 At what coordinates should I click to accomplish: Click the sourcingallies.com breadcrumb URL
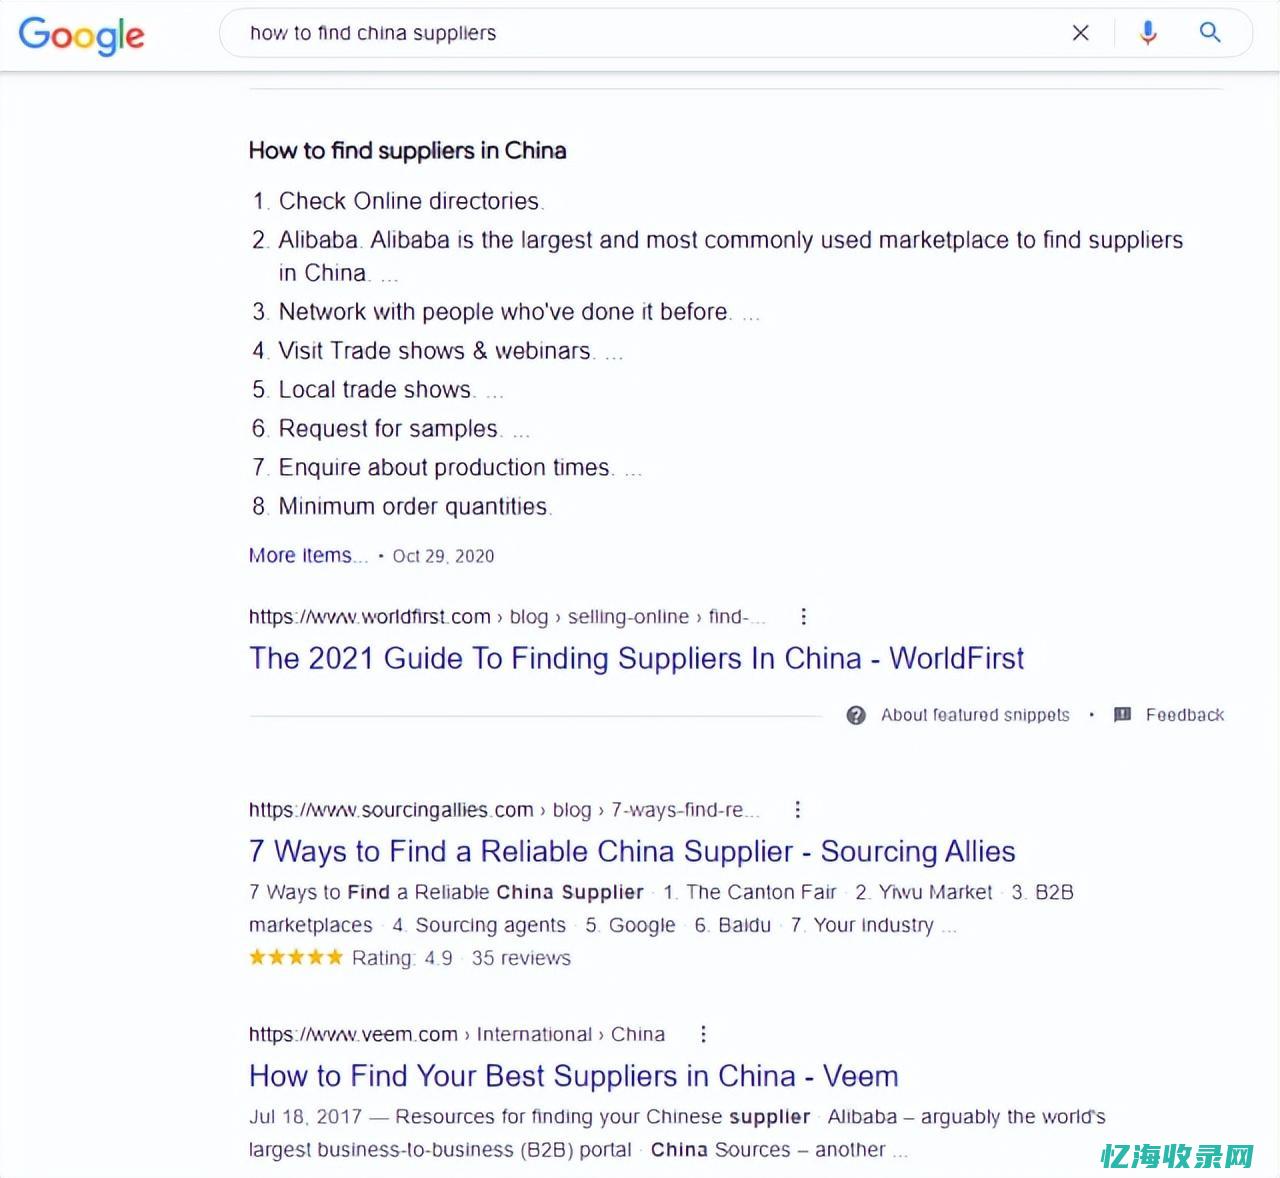[504, 810]
